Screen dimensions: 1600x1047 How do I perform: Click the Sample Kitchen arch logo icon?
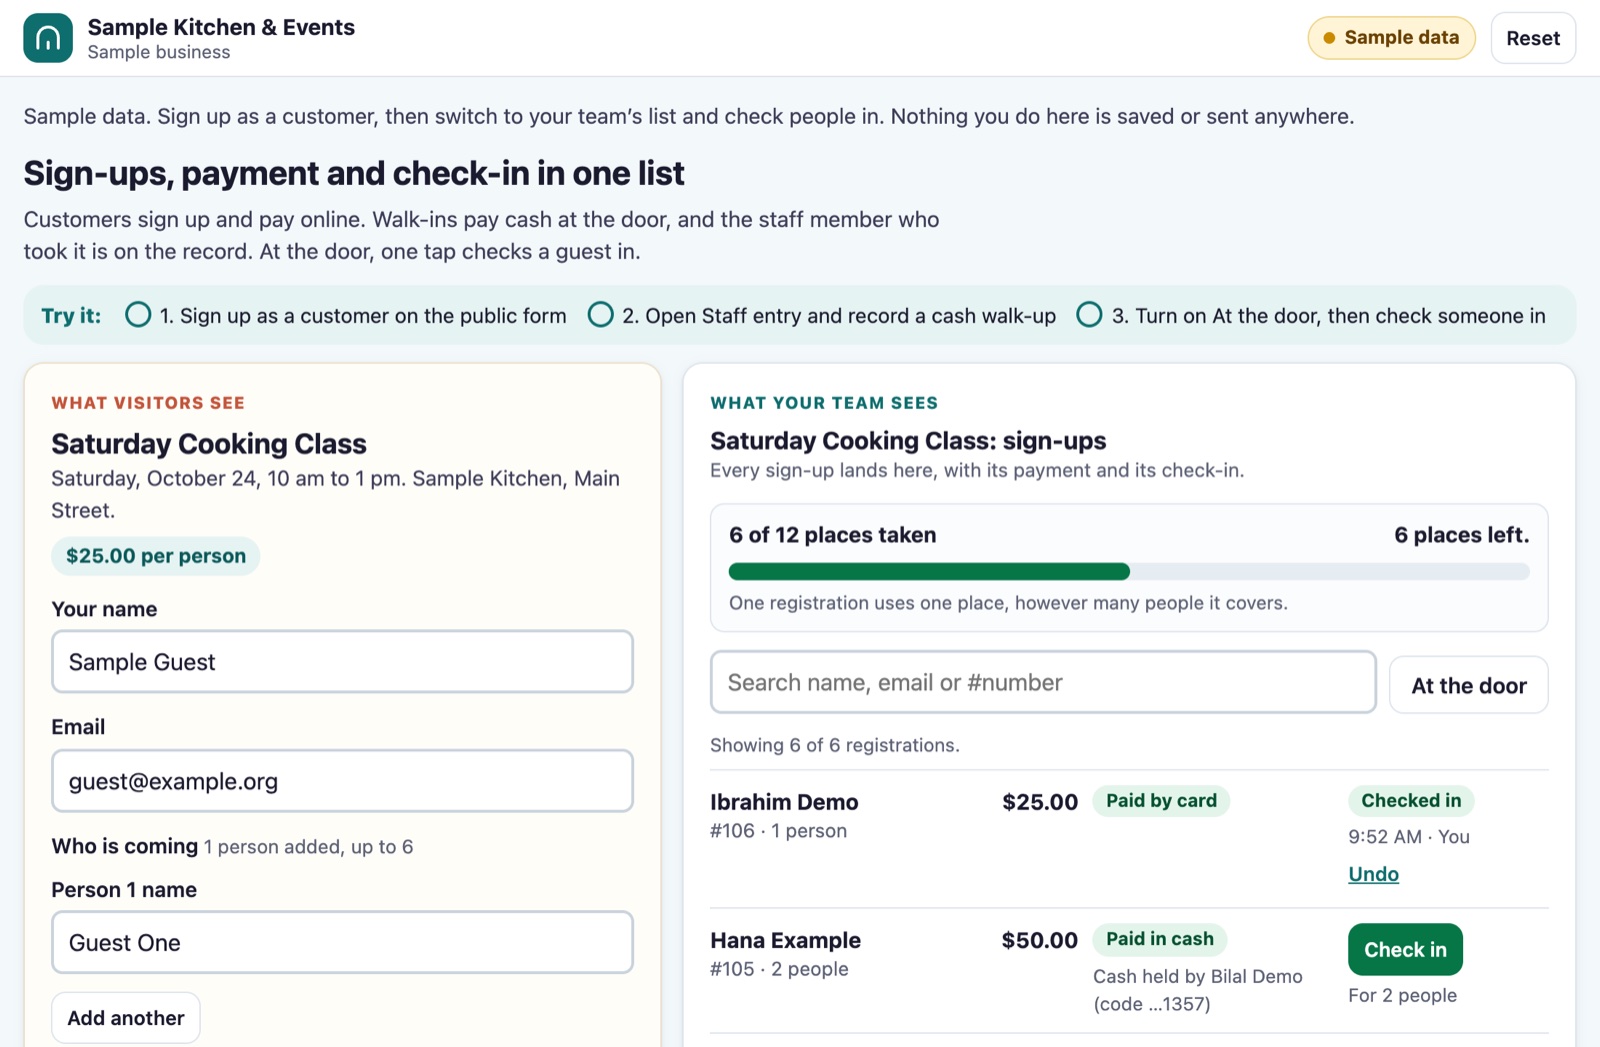tap(48, 38)
